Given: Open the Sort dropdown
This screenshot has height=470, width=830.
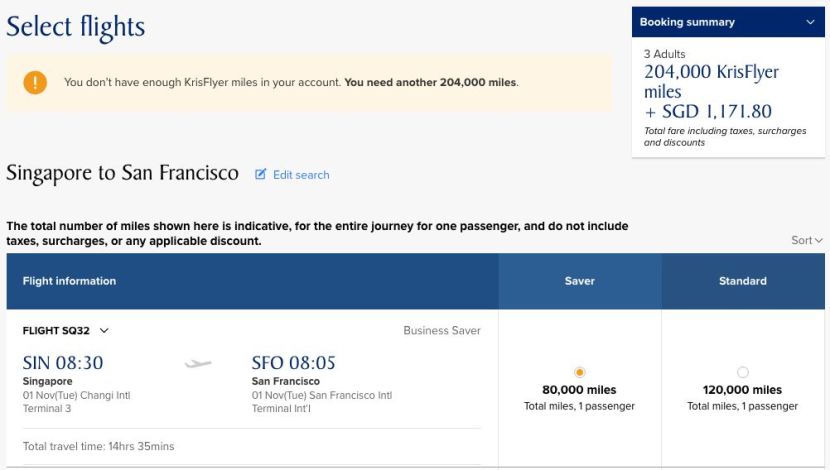Looking at the screenshot, I should [806, 240].
